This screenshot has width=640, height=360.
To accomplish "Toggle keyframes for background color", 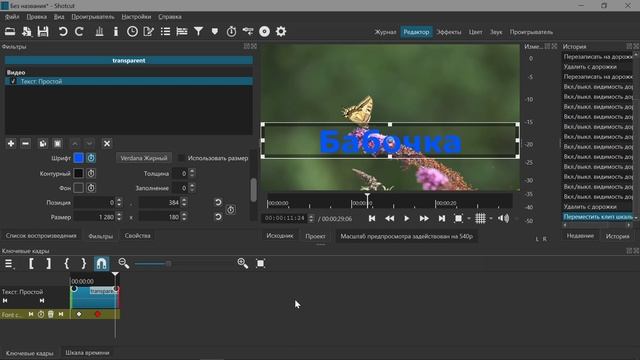I will [x=91, y=188].
